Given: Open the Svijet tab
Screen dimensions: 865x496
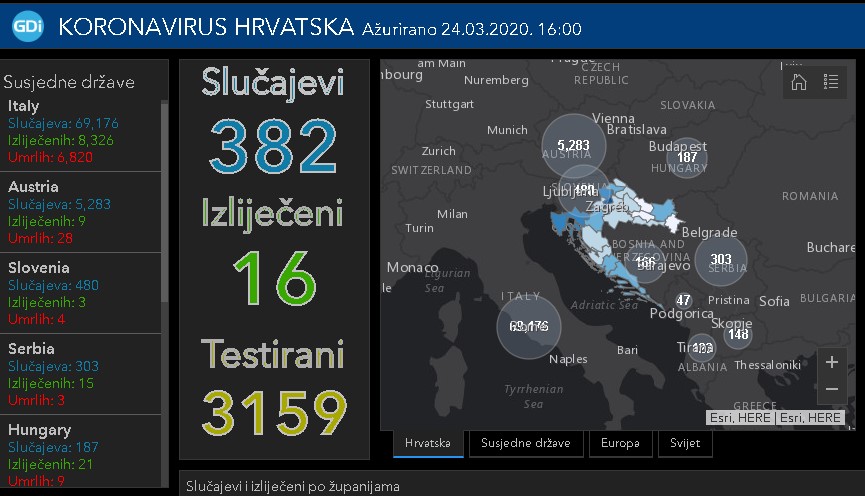Looking at the screenshot, I should 686,443.
